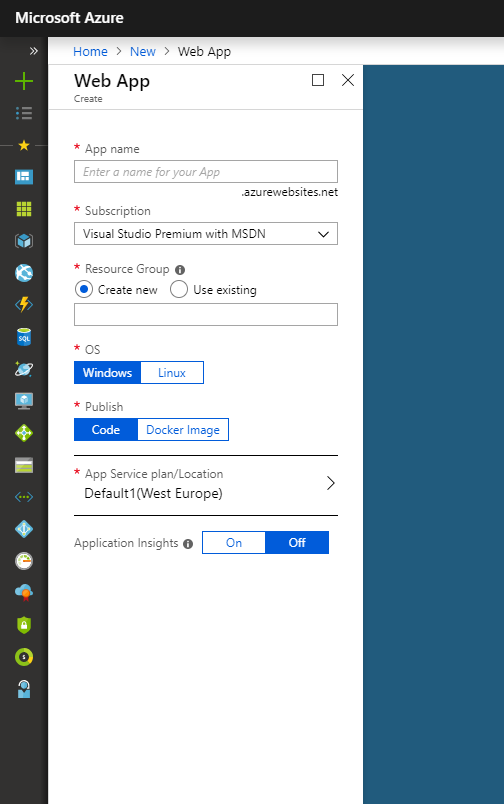
Task: Click the yellow Favorites star icon
Action: click(x=24, y=146)
